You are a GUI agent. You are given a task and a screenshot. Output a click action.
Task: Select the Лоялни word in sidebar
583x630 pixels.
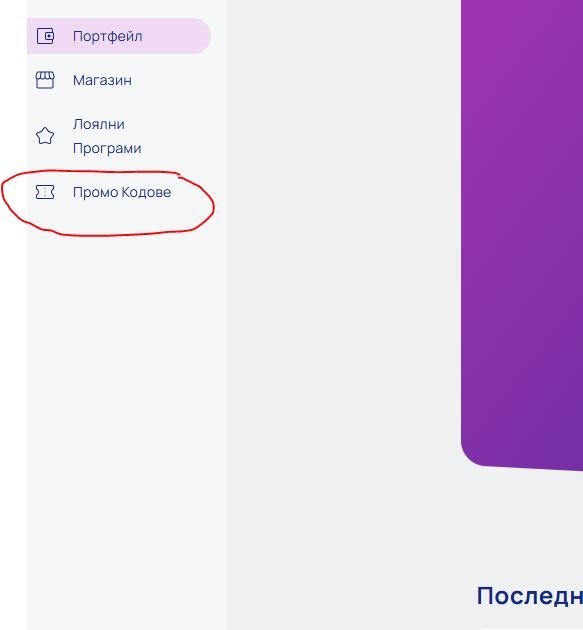[x=99, y=124]
